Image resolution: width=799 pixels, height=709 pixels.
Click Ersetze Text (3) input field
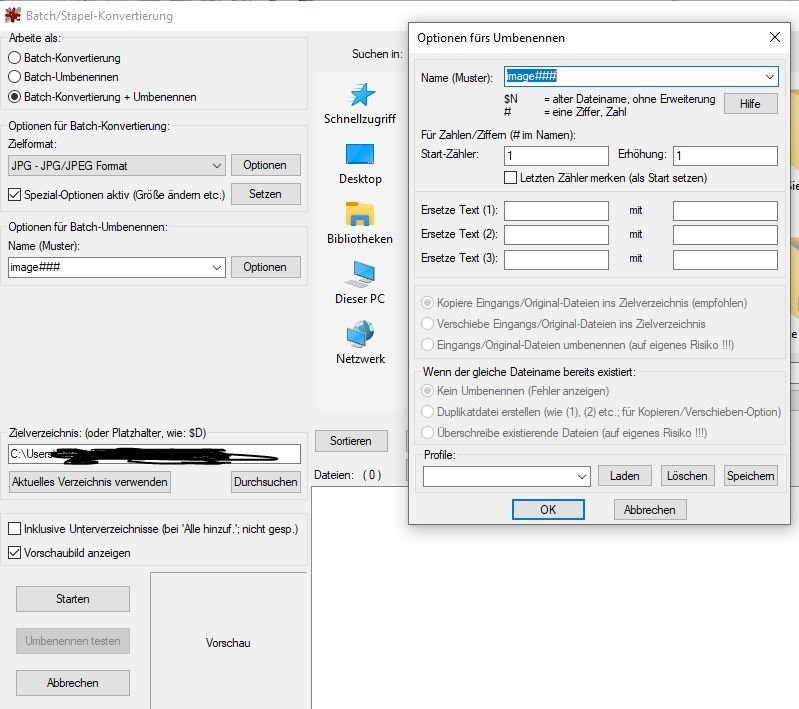(x=556, y=259)
